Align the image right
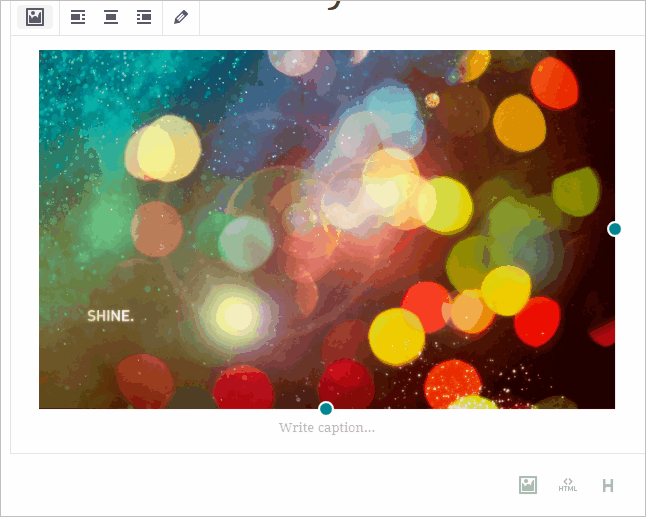The image size is (646, 517). [144, 17]
